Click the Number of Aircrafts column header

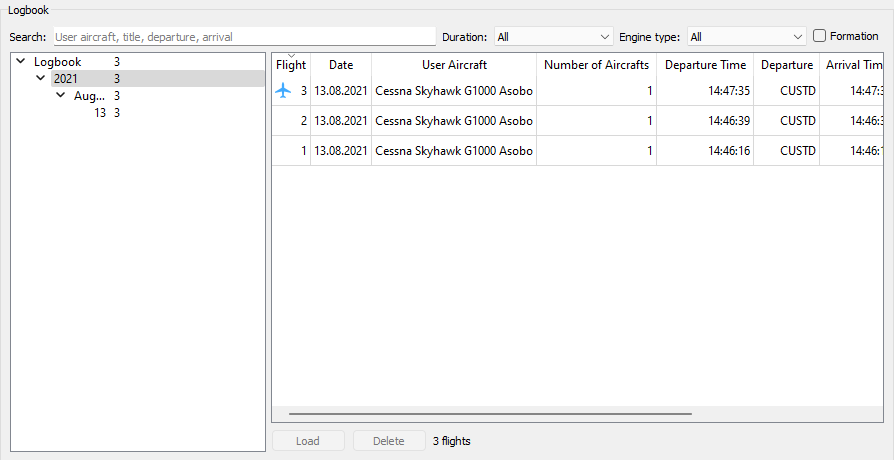pyautogui.click(x=596, y=65)
